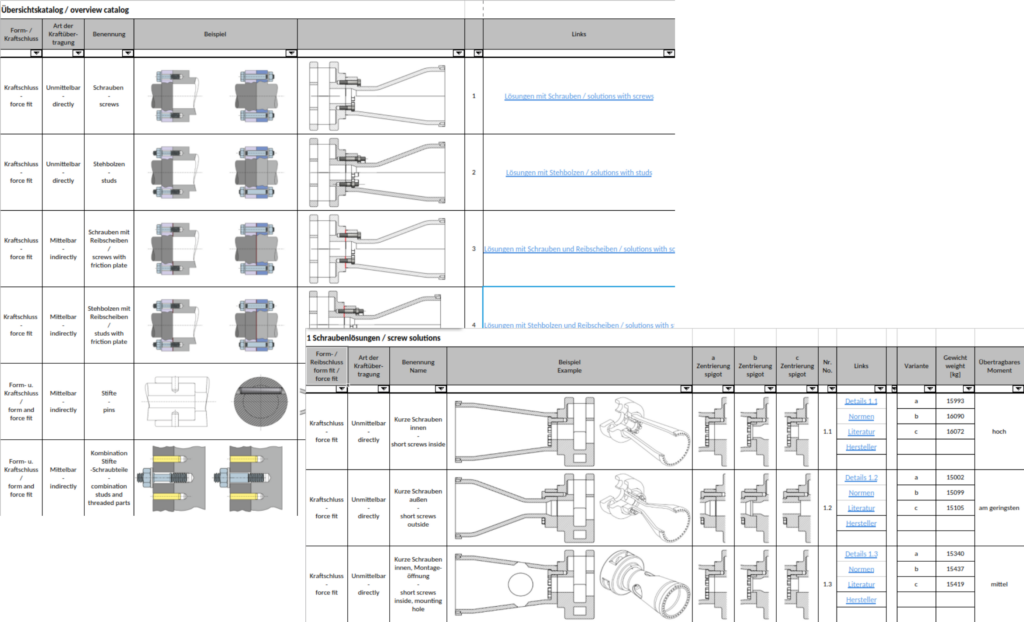Click Literatur link in row 1.1
The width and height of the screenshot is (1024, 622).
(x=861, y=432)
